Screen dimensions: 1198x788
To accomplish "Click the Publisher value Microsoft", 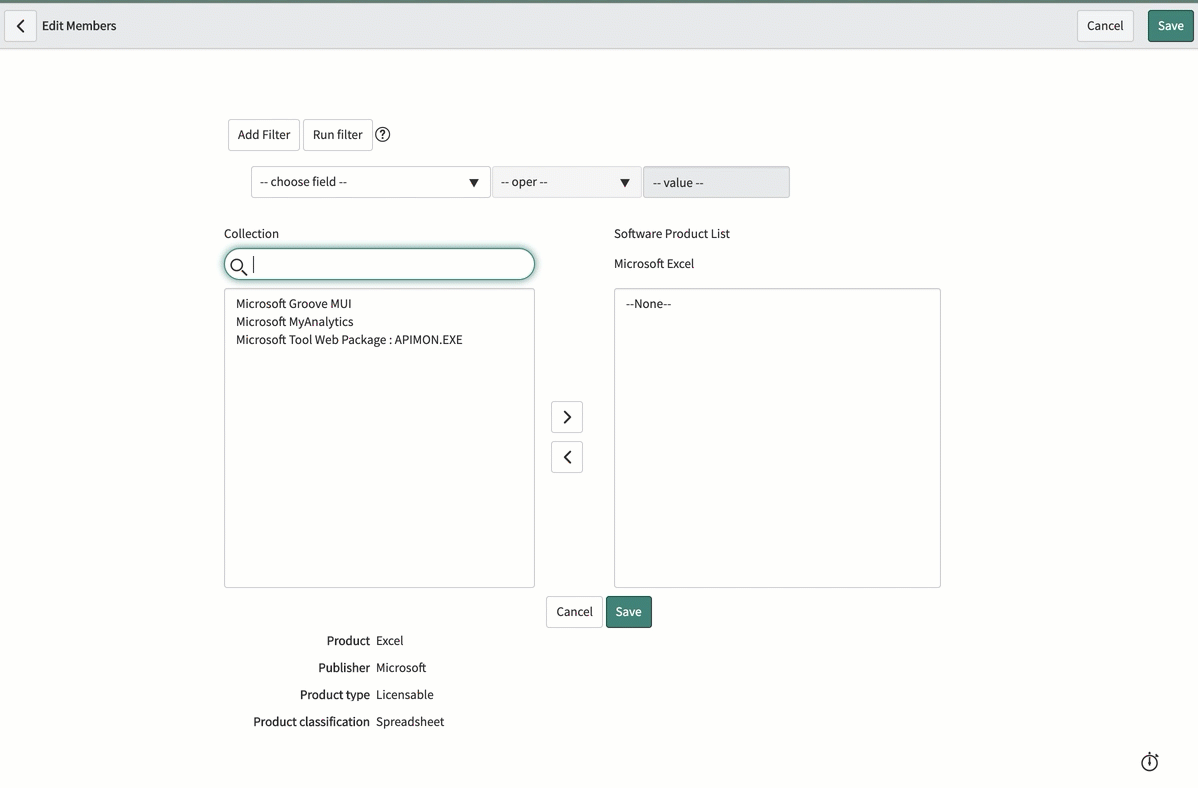I will [401, 668].
